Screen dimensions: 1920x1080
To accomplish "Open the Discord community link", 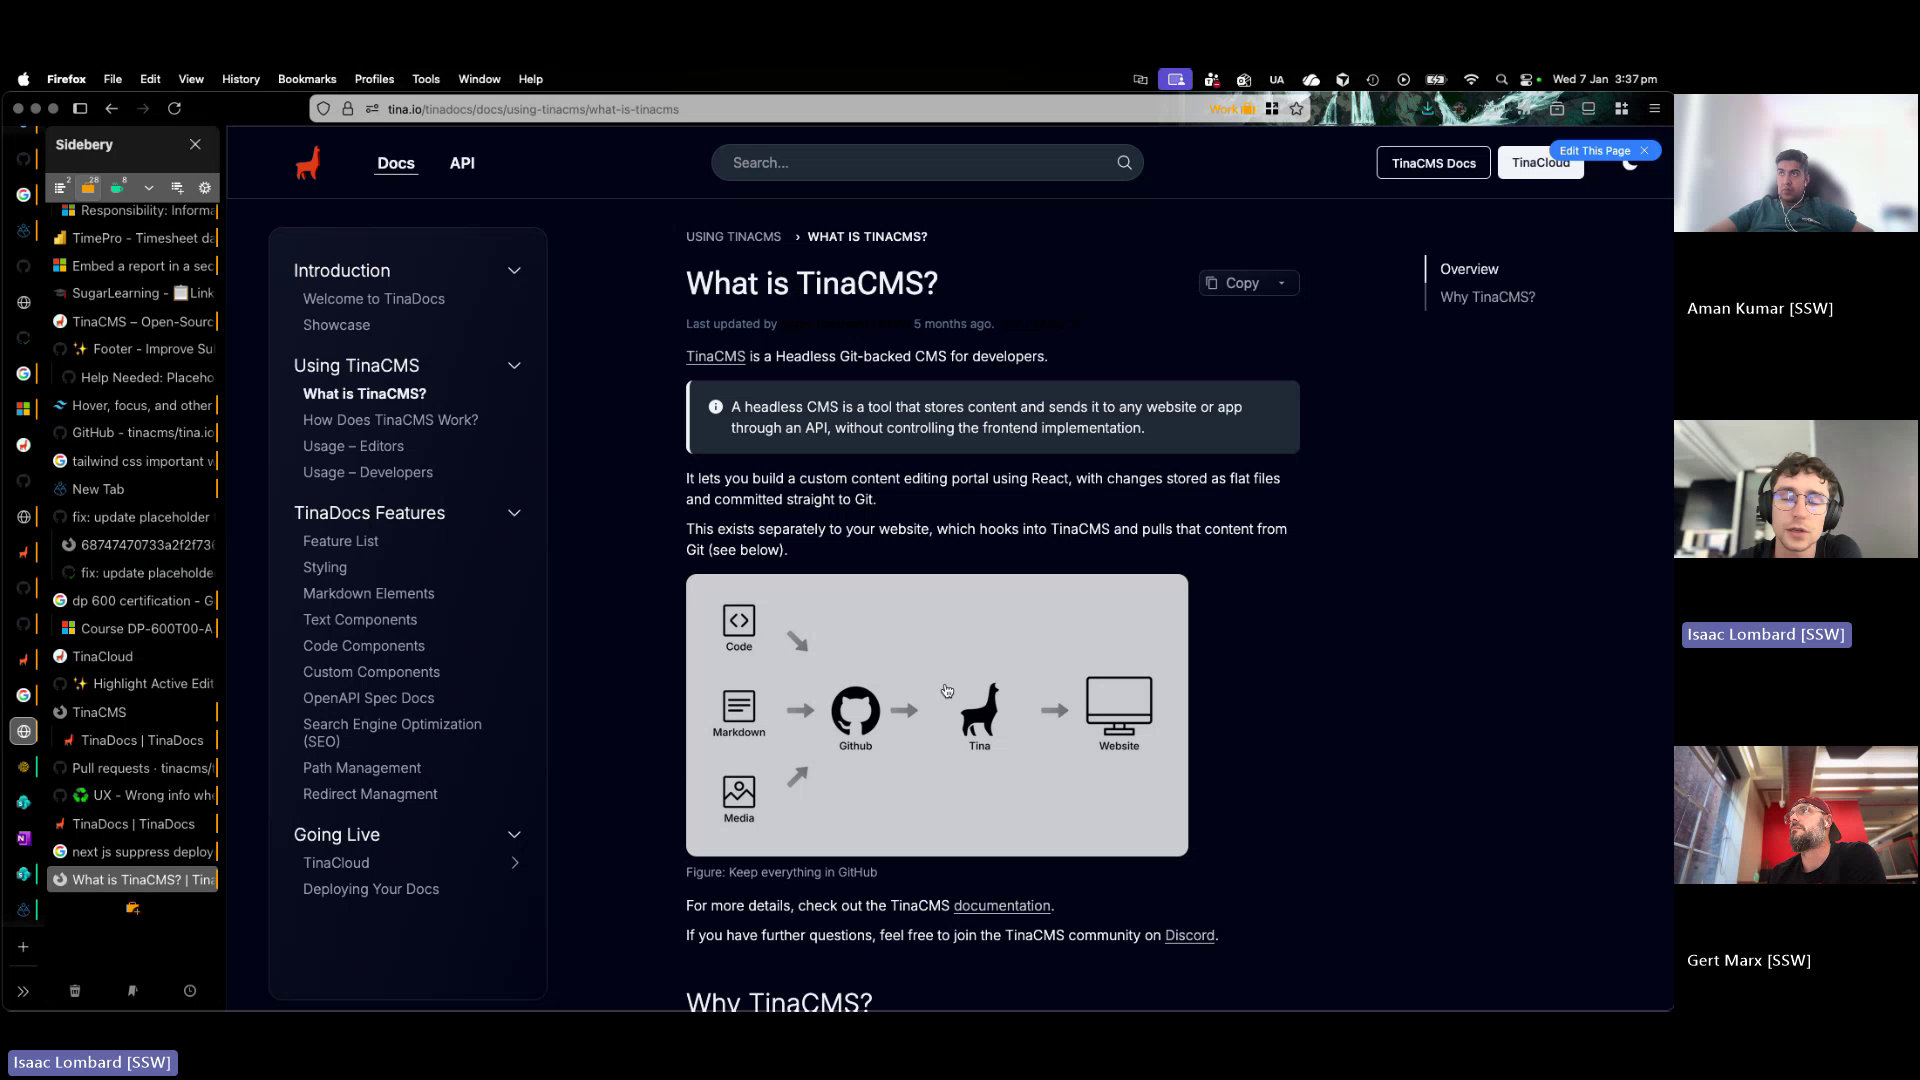I will coord(1189,935).
